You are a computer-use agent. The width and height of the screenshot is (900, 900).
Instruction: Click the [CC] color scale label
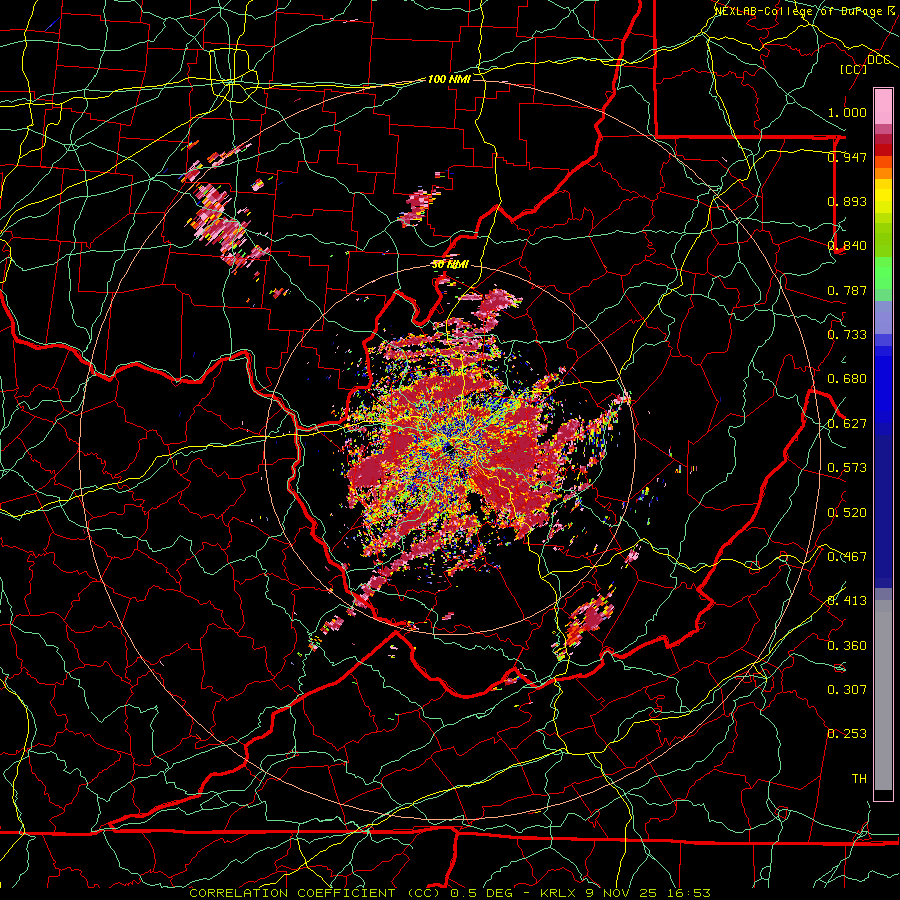pyautogui.click(x=854, y=69)
